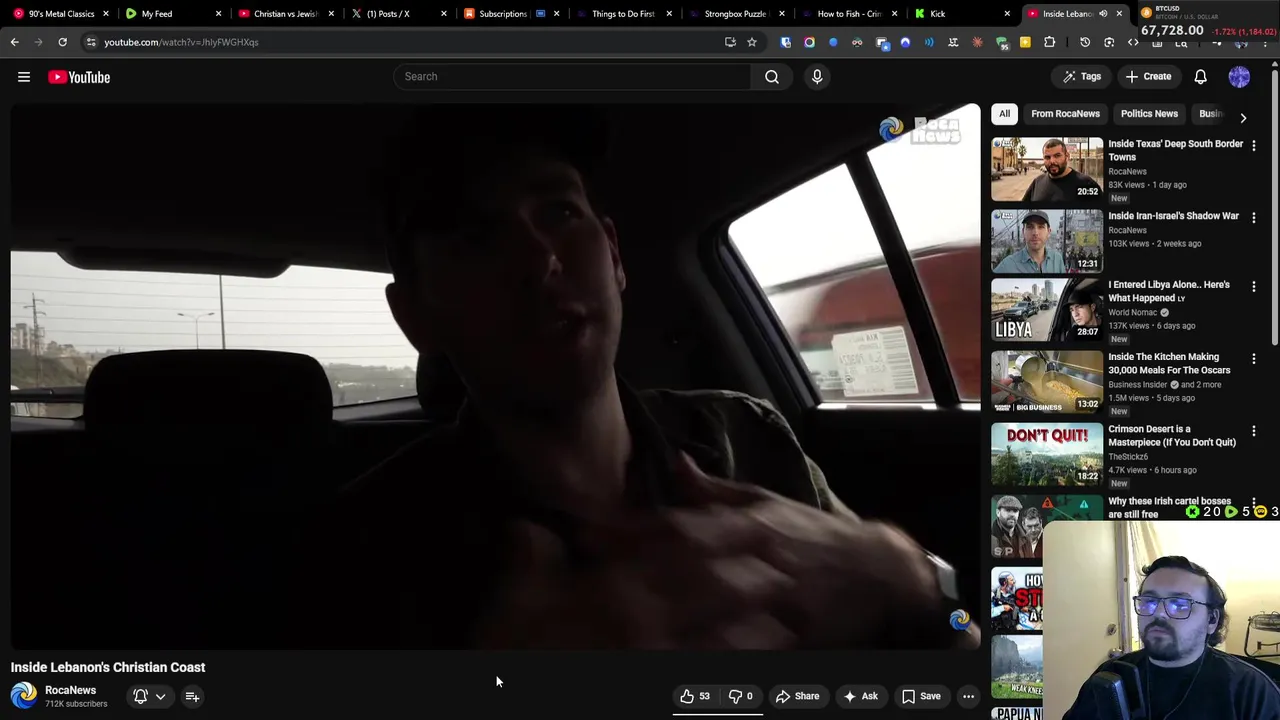Open the I Entered Libya Alone video title

click(x=1169, y=291)
